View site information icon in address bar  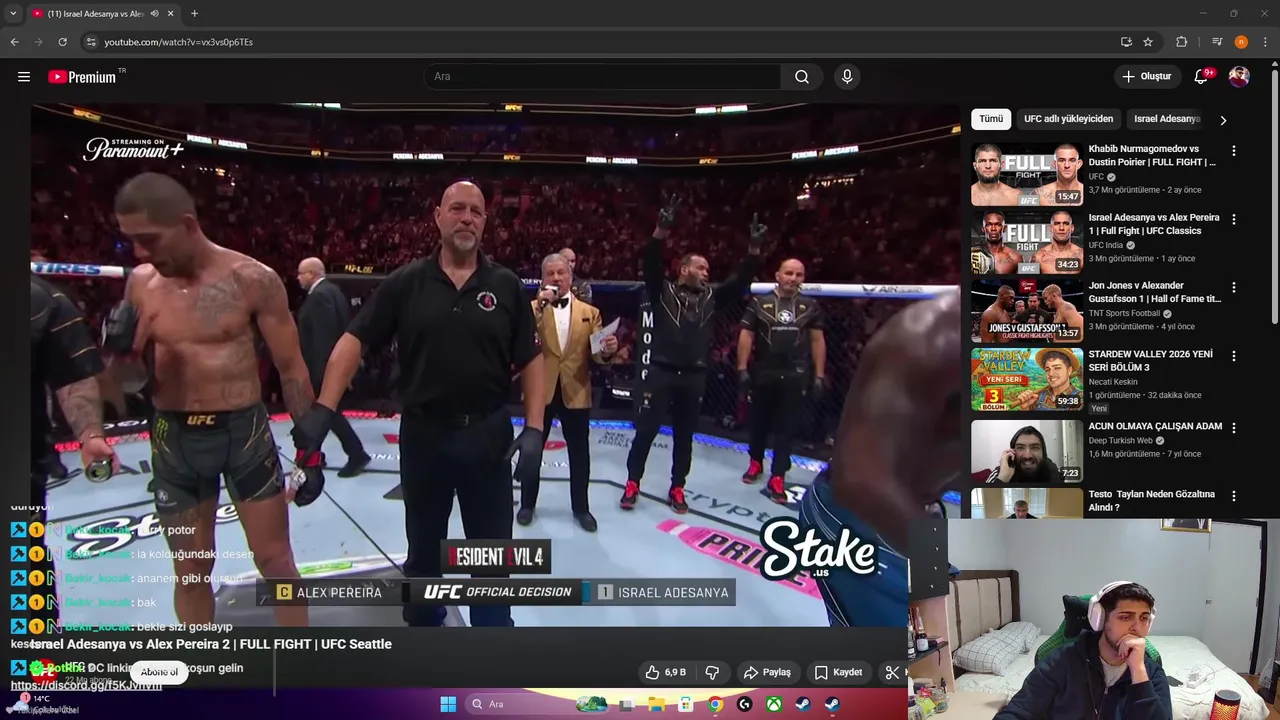[91, 42]
